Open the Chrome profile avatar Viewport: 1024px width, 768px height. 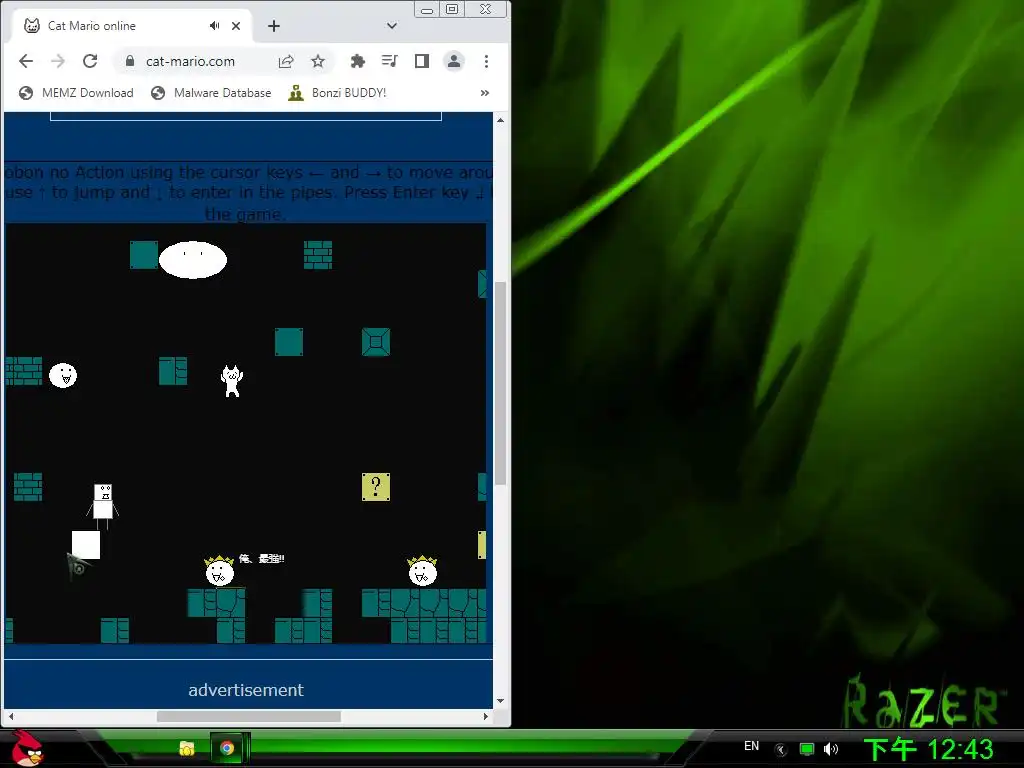(x=454, y=61)
